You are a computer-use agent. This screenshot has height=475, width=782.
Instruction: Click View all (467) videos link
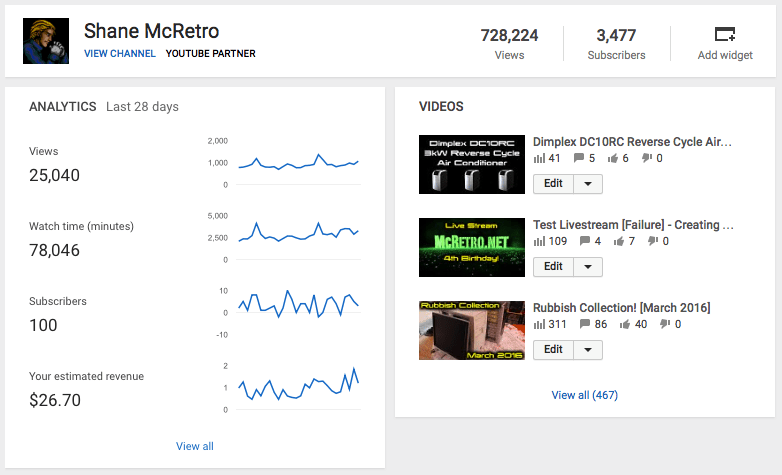(585, 395)
